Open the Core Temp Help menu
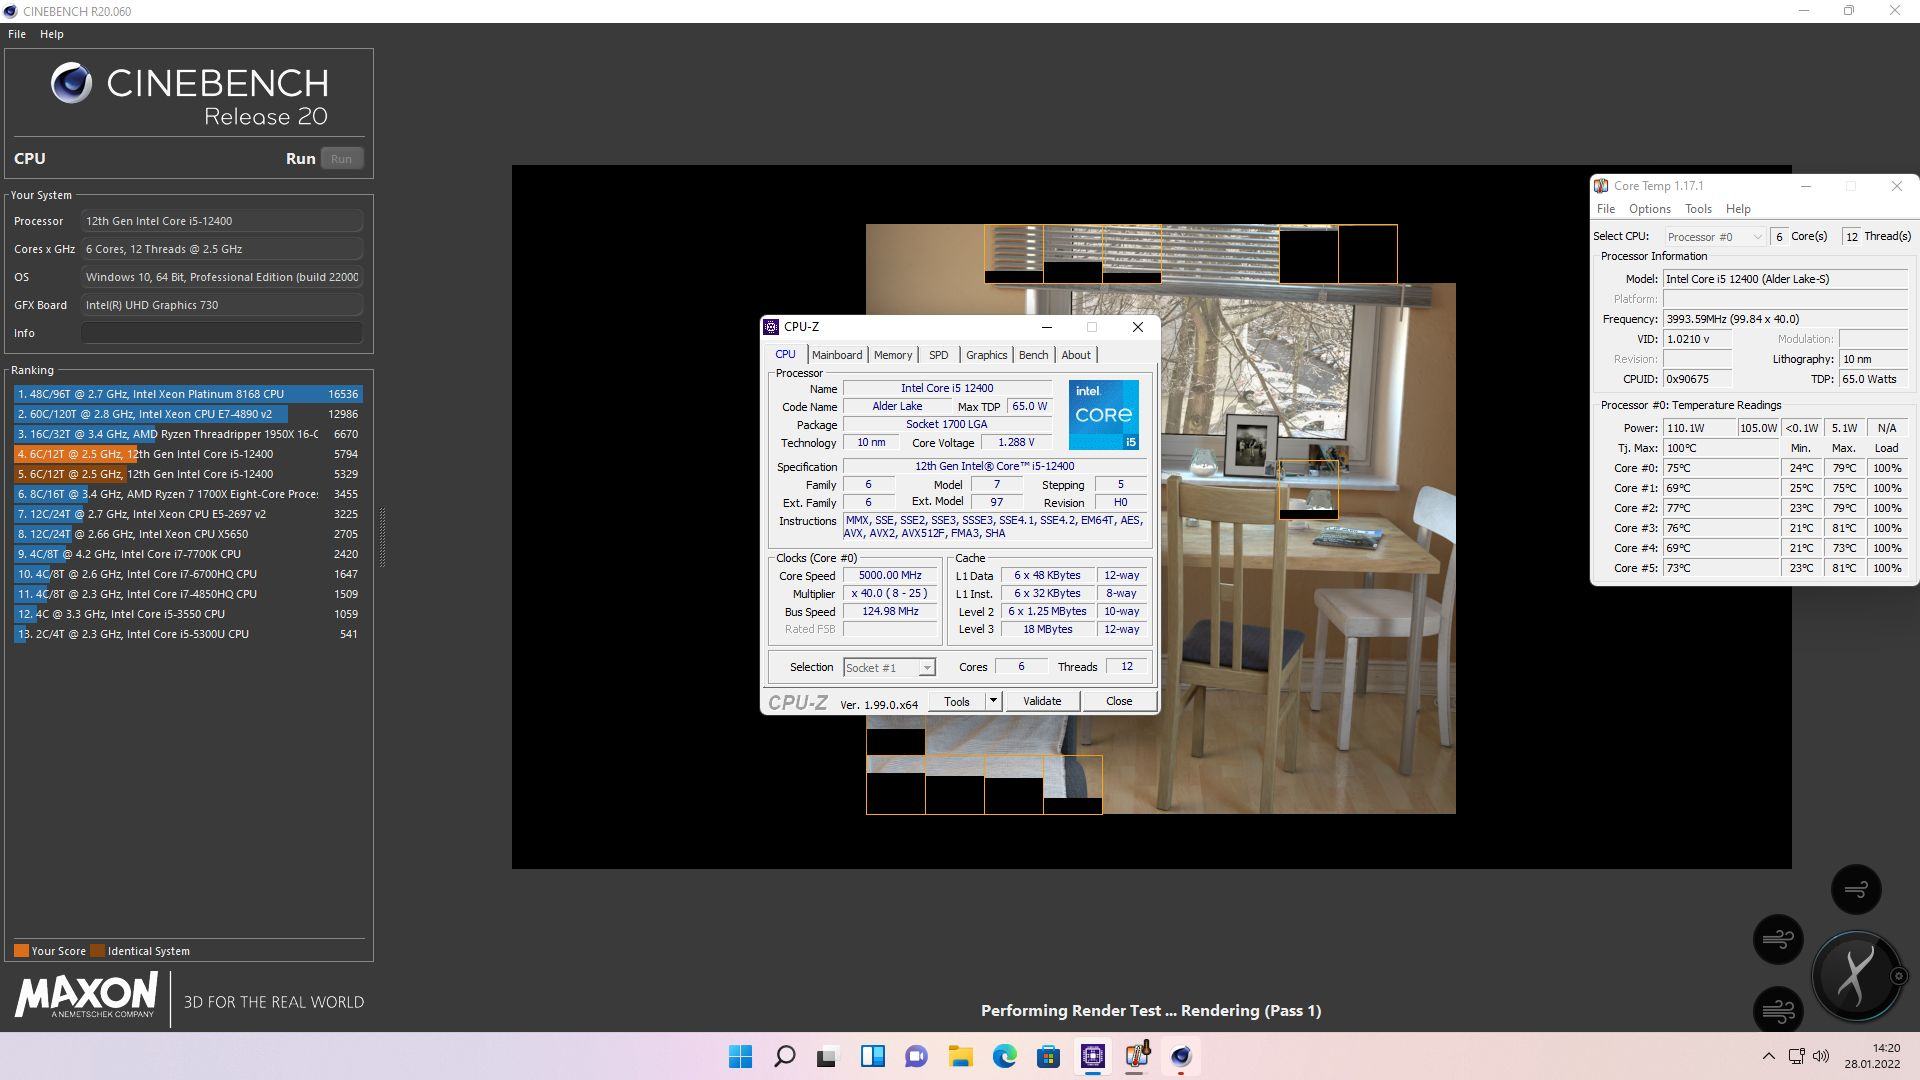 pos(1738,209)
